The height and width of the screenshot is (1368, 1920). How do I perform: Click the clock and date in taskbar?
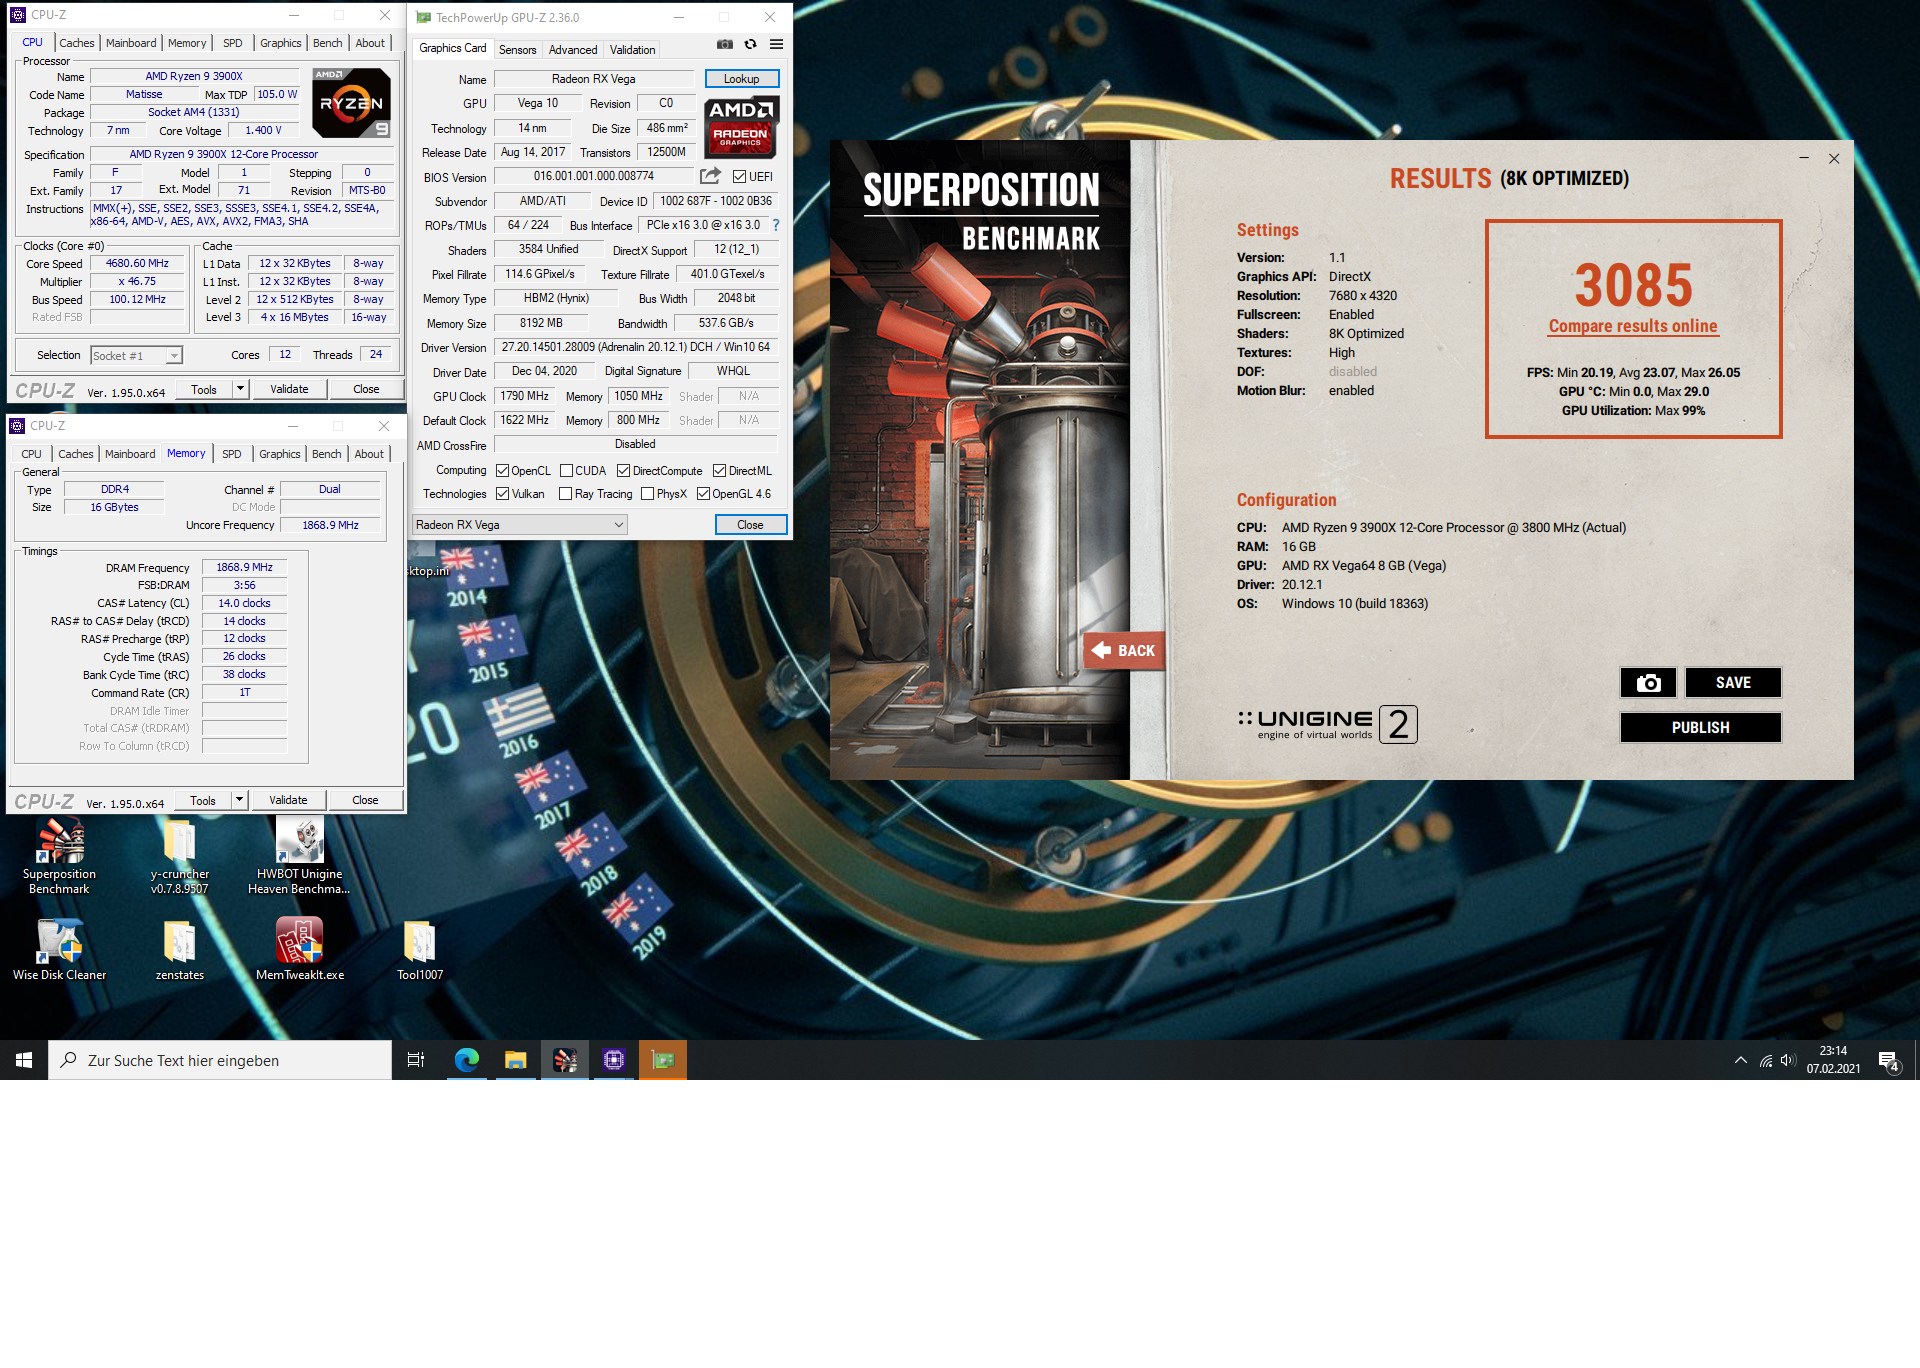[1833, 1060]
